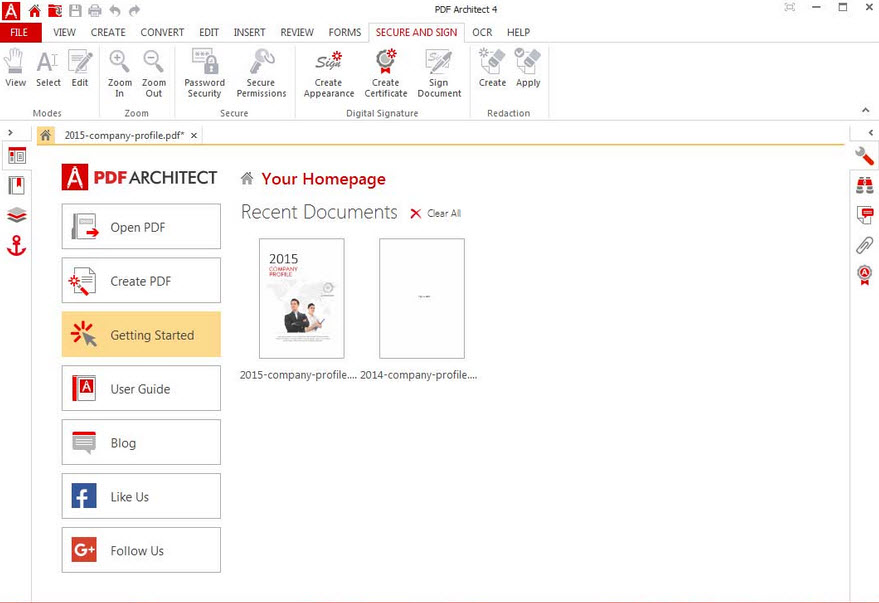
Task: Click the Attachments paperclip icon on the right
Action: pyautogui.click(x=864, y=245)
